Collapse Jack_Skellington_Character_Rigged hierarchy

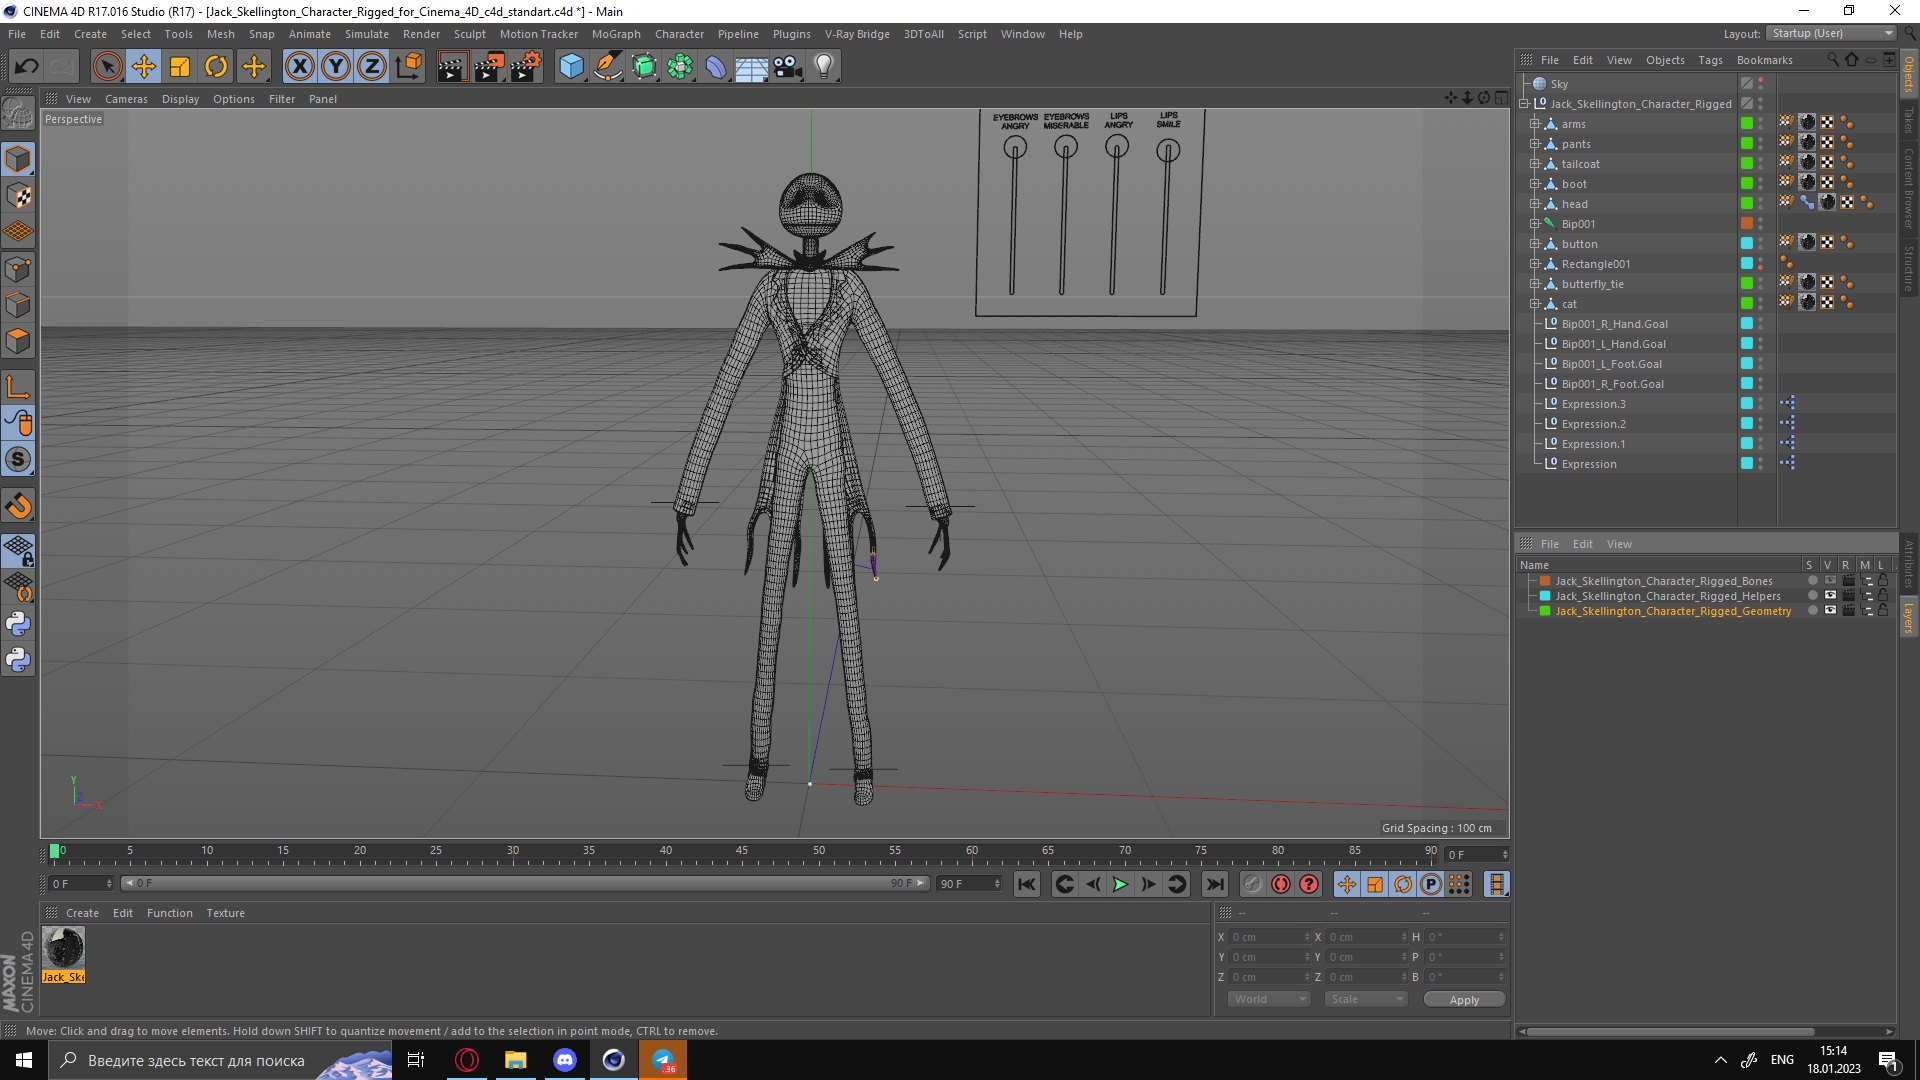tap(1524, 104)
